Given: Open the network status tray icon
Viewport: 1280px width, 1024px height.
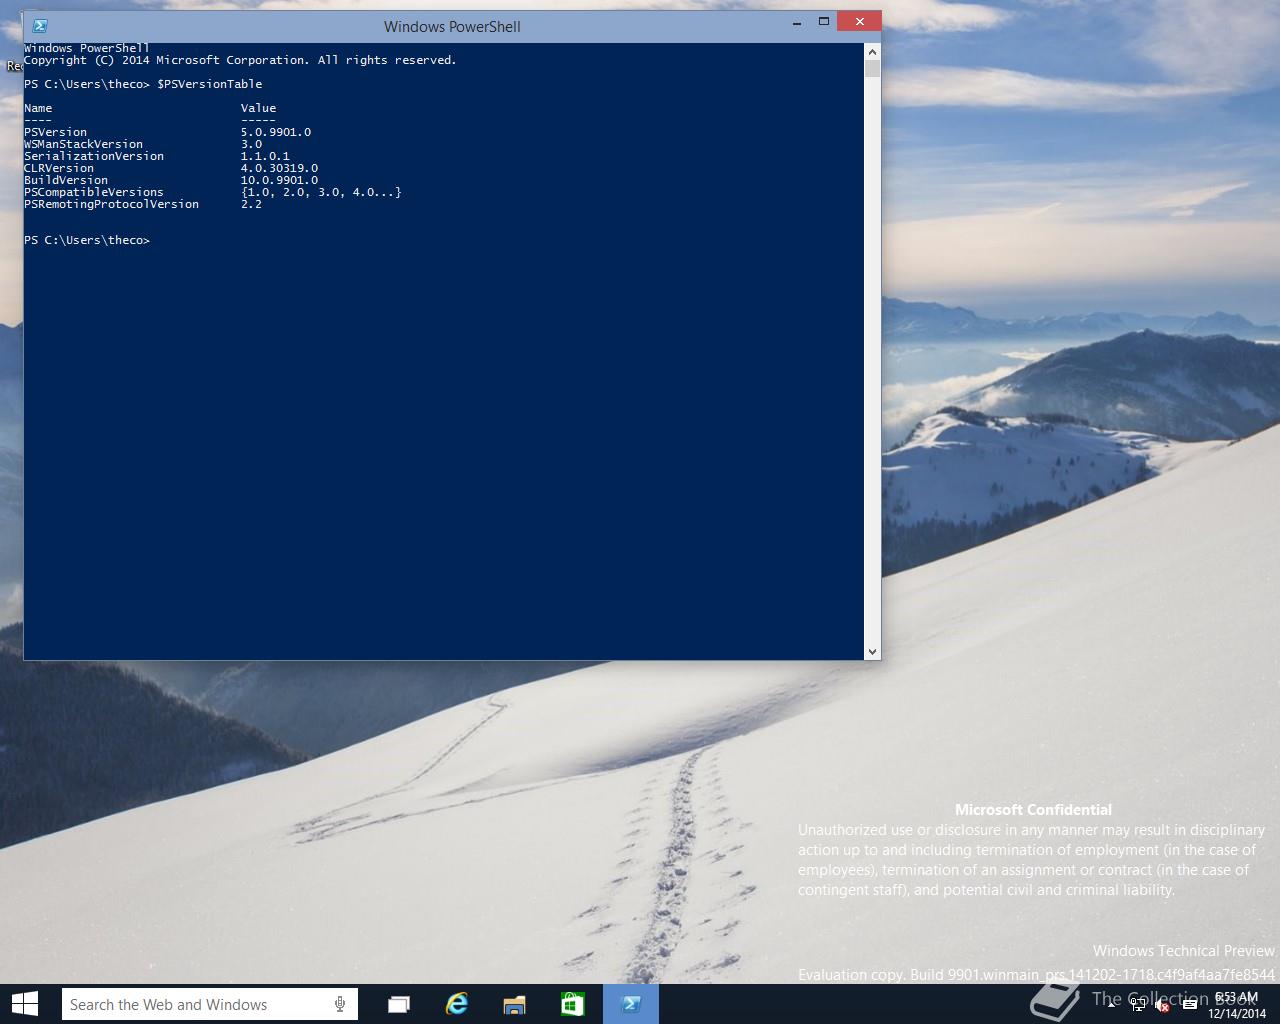Looking at the screenshot, I should pyautogui.click(x=1138, y=1005).
